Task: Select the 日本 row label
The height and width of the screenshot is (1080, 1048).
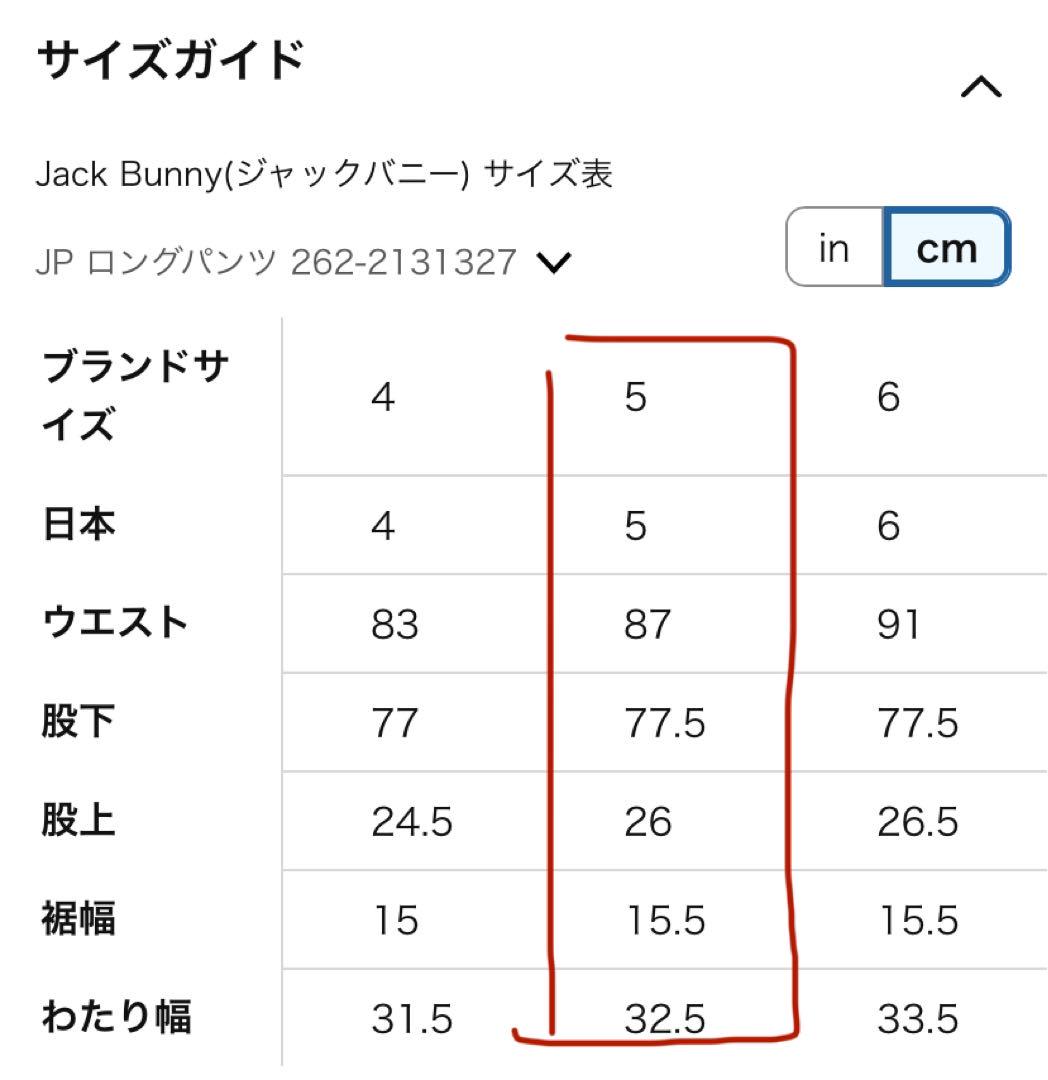Action: pyautogui.click(x=78, y=525)
